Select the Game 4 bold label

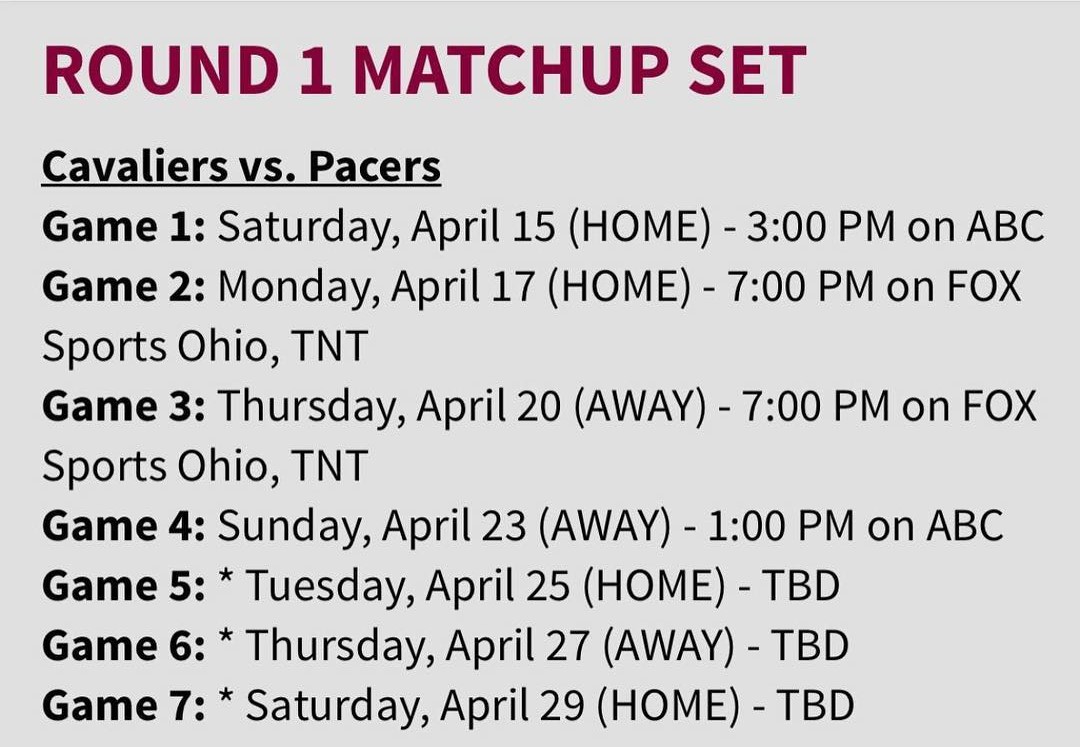tap(124, 526)
